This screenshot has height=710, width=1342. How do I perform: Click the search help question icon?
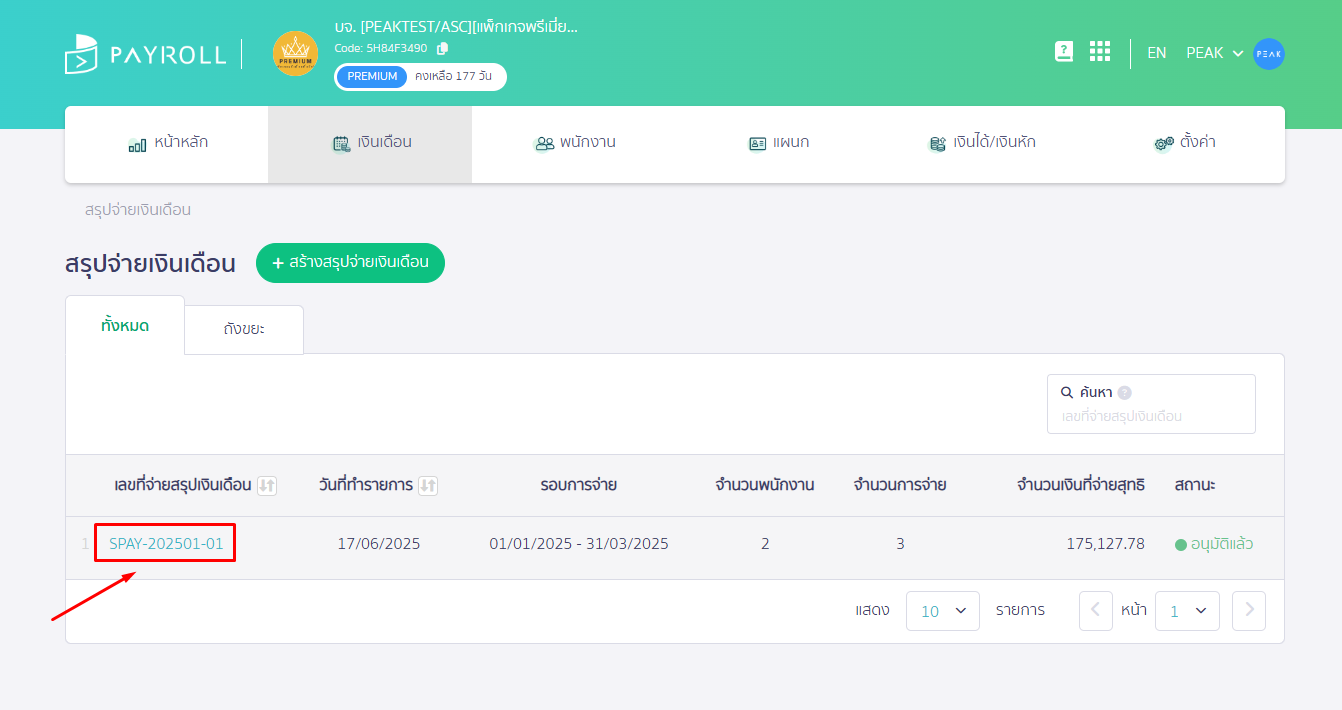[1125, 393]
